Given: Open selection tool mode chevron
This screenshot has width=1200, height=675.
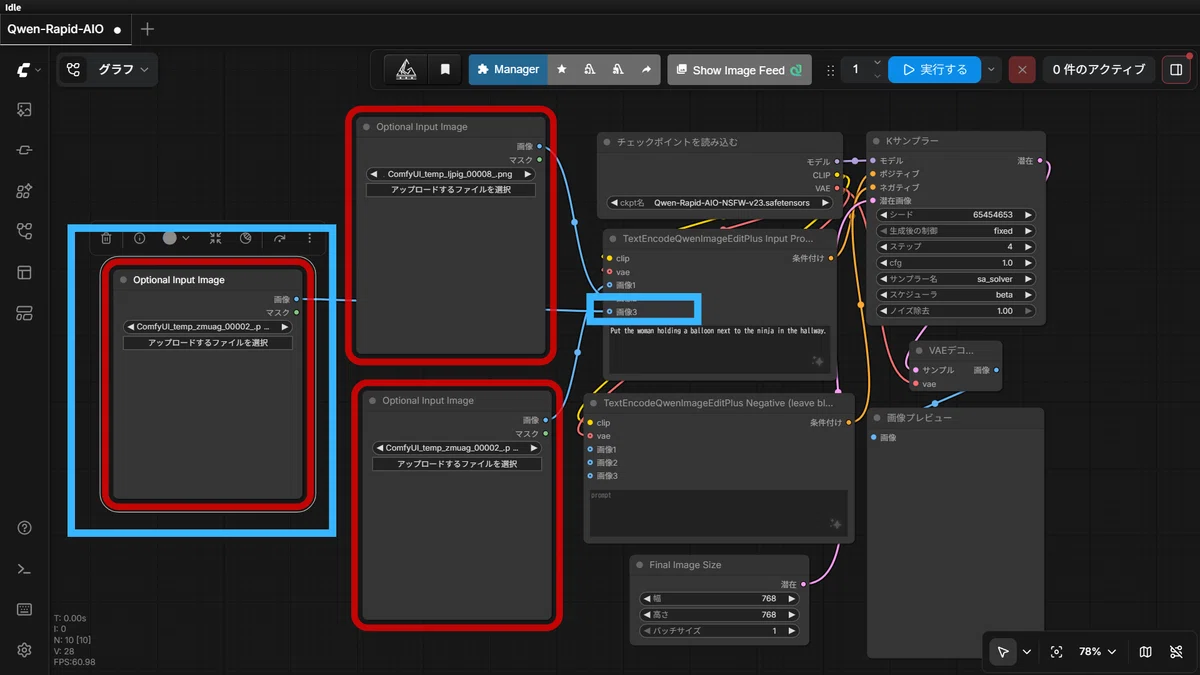Looking at the screenshot, I should coord(1027,652).
